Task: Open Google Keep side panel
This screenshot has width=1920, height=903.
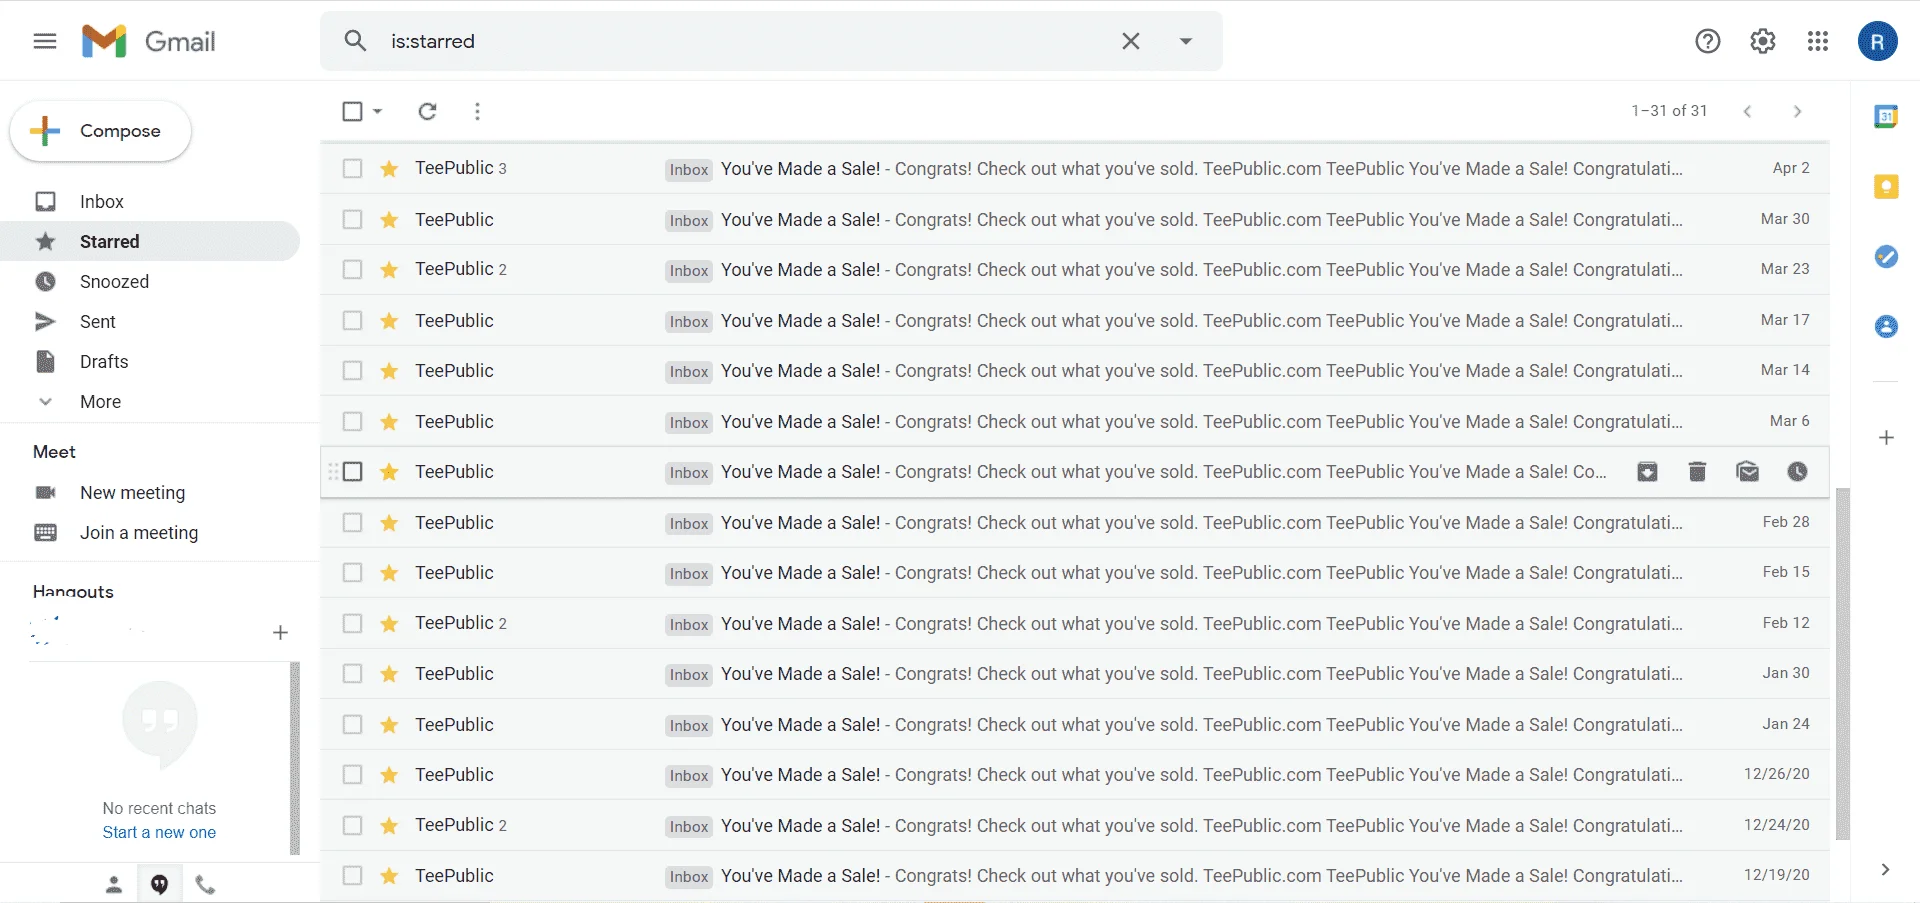Action: [1886, 187]
